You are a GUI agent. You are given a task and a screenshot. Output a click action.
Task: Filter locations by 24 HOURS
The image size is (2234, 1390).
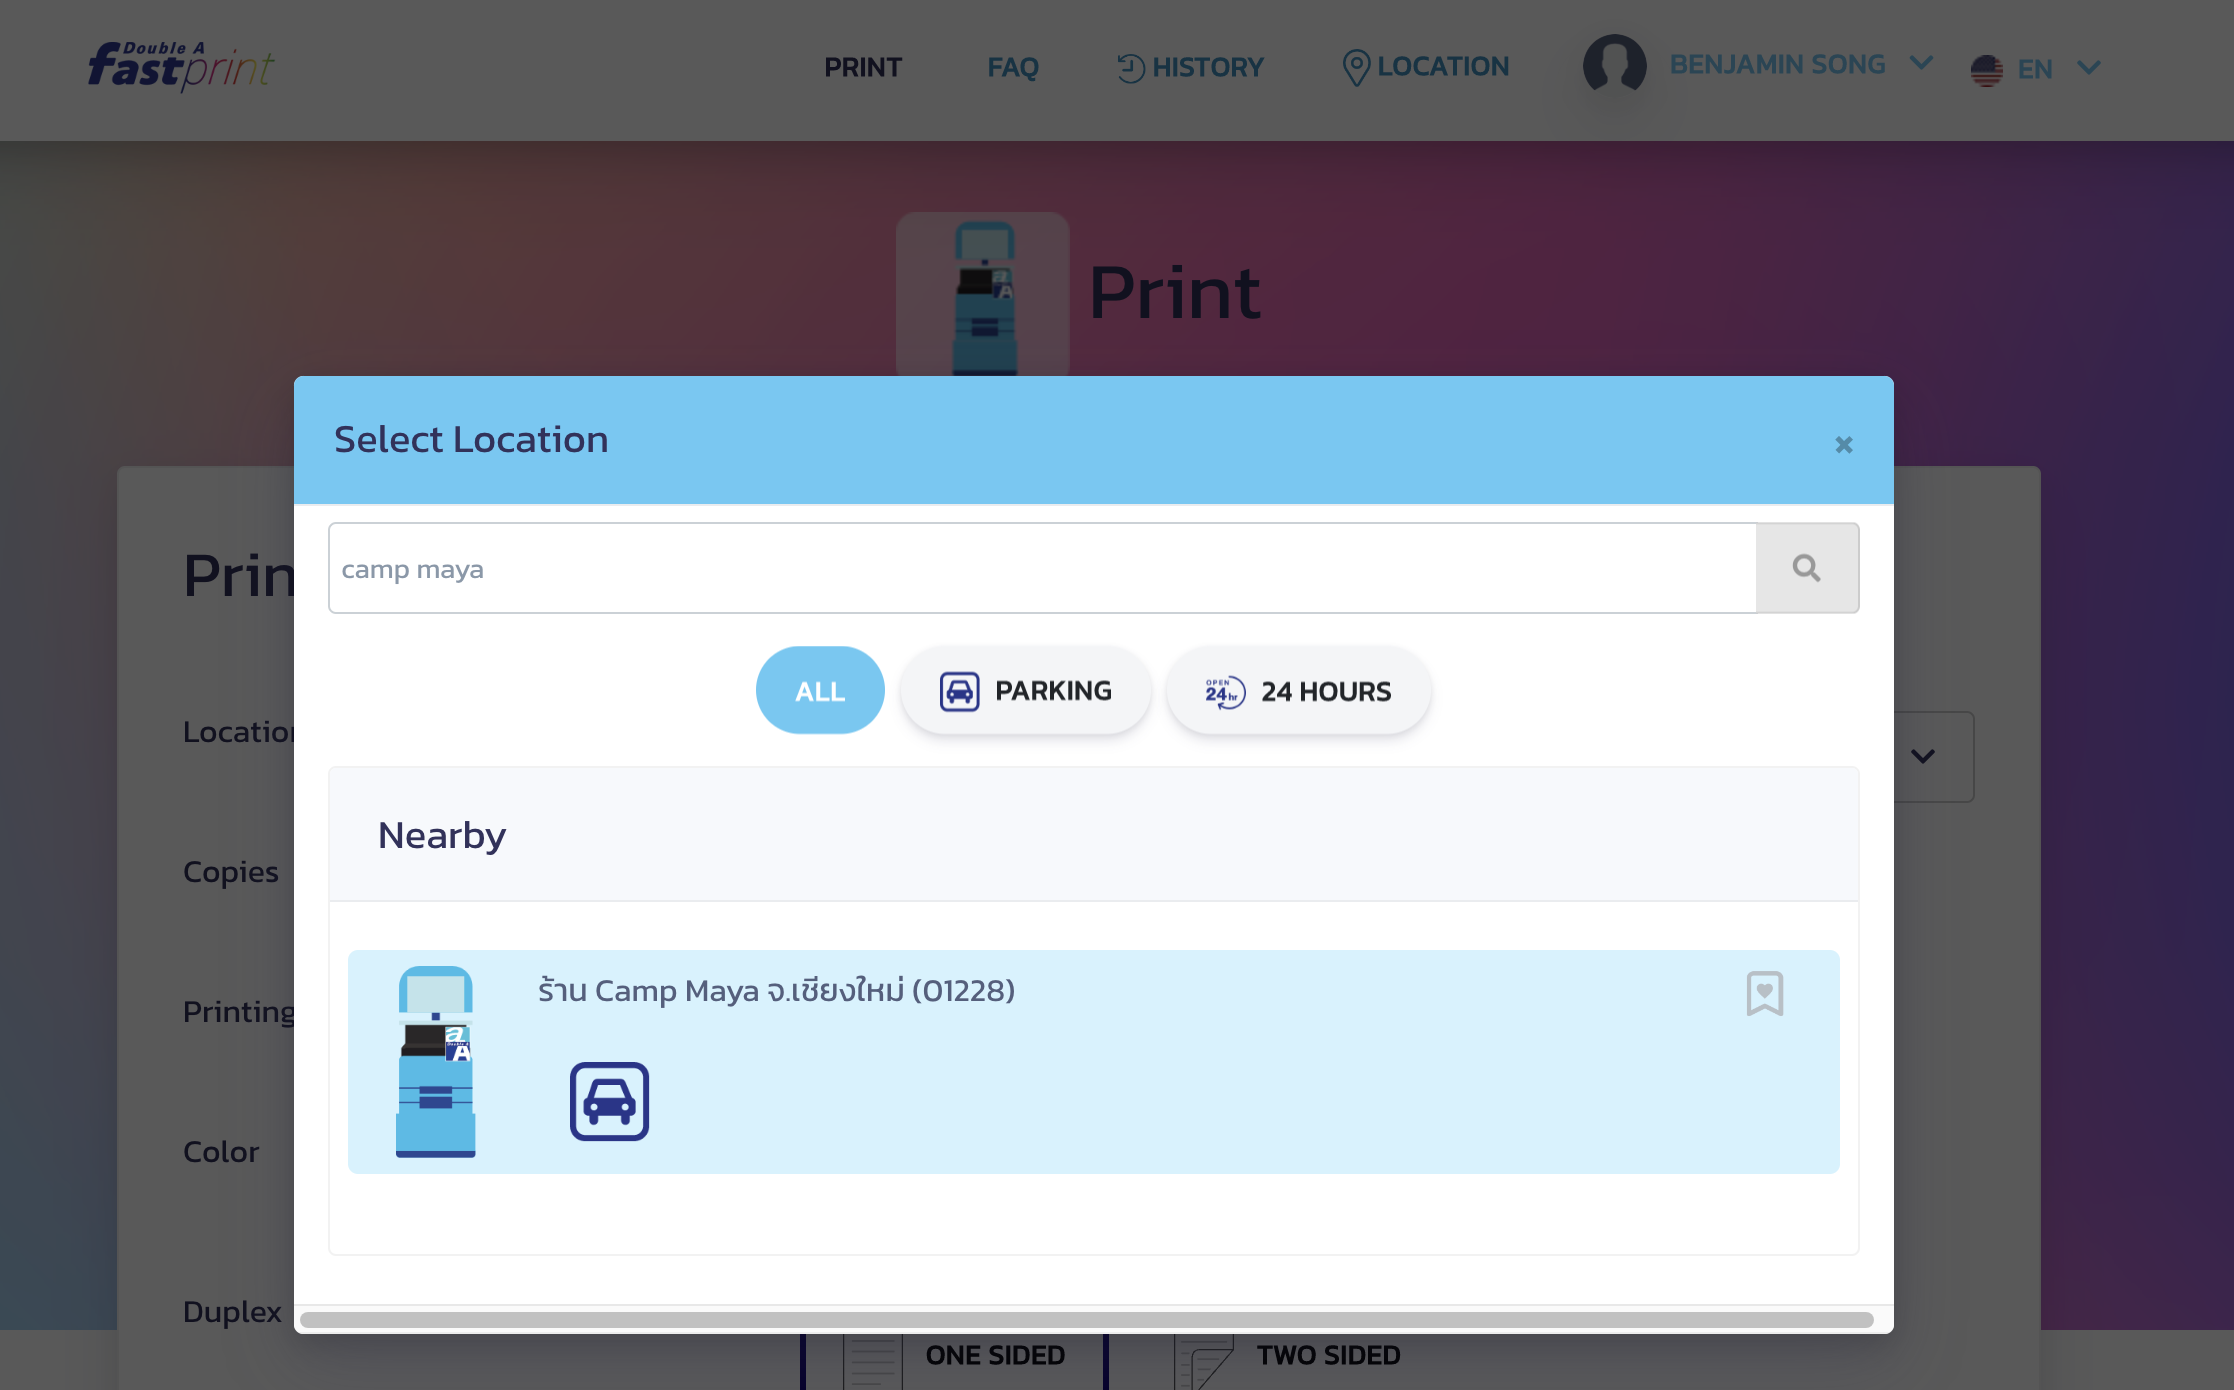(1297, 691)
